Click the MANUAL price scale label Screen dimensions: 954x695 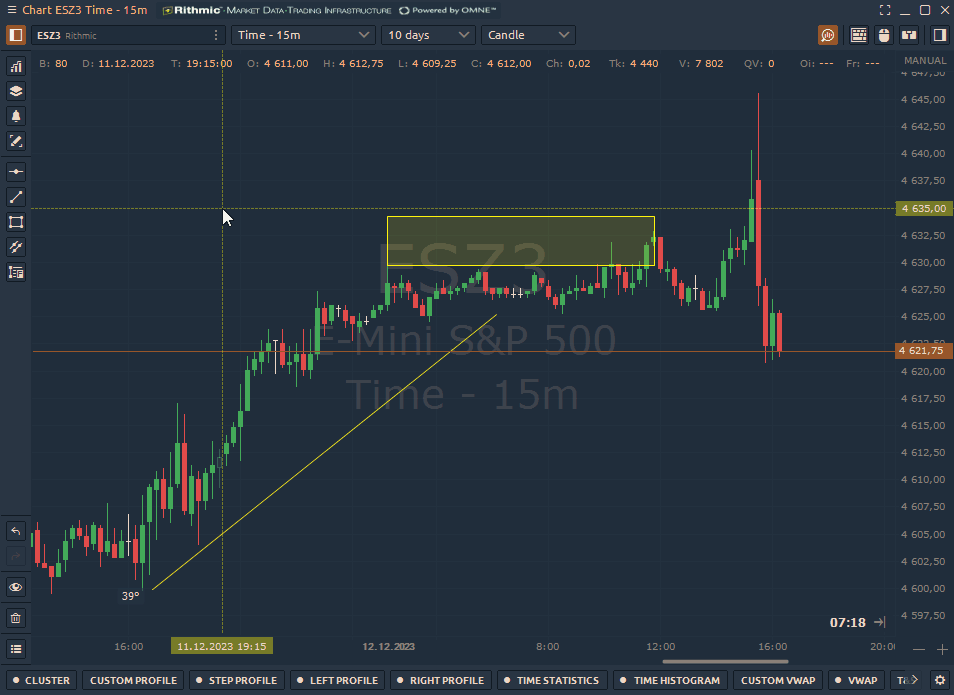[x=924, y=61]
